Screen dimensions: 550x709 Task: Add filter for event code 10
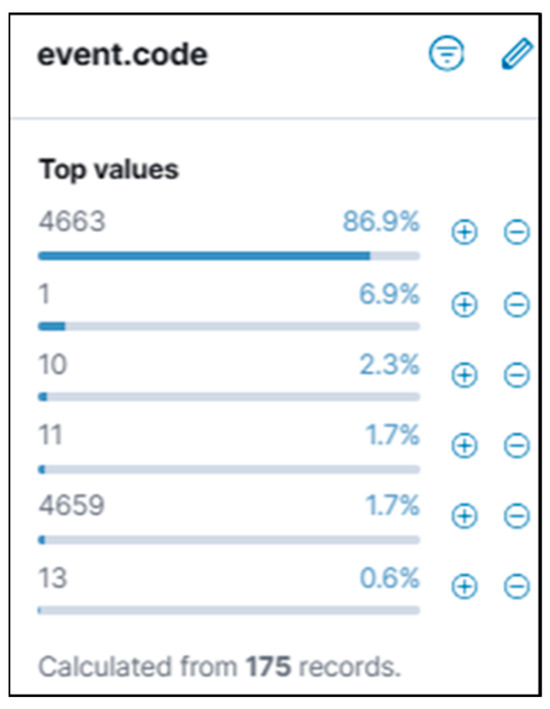point(465,375)
